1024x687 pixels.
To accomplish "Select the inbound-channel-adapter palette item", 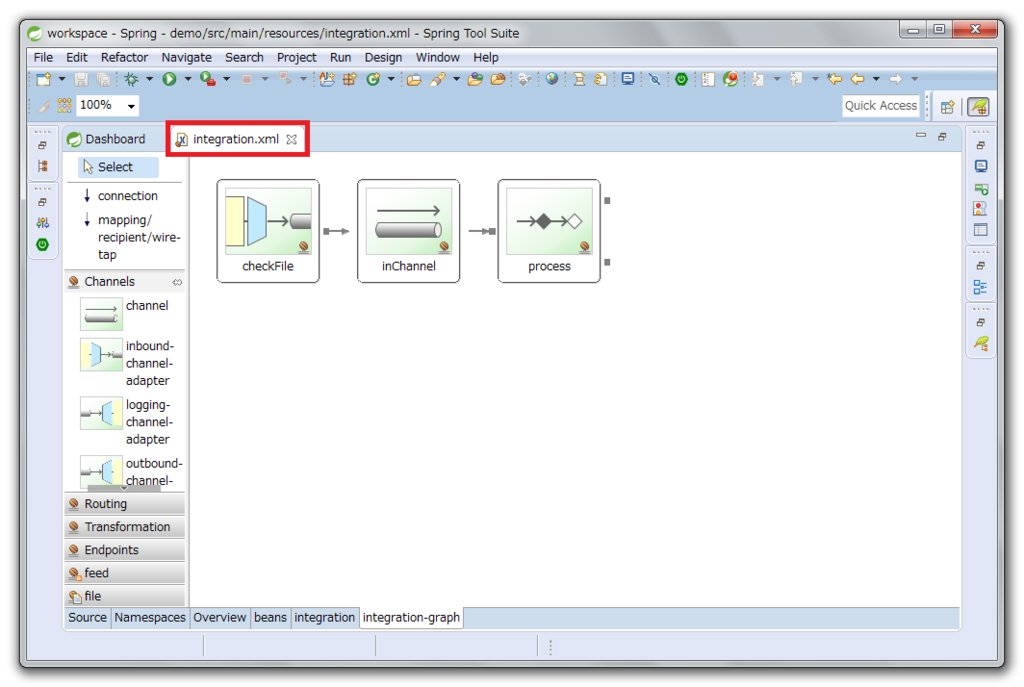I will [x=127, y=363].
